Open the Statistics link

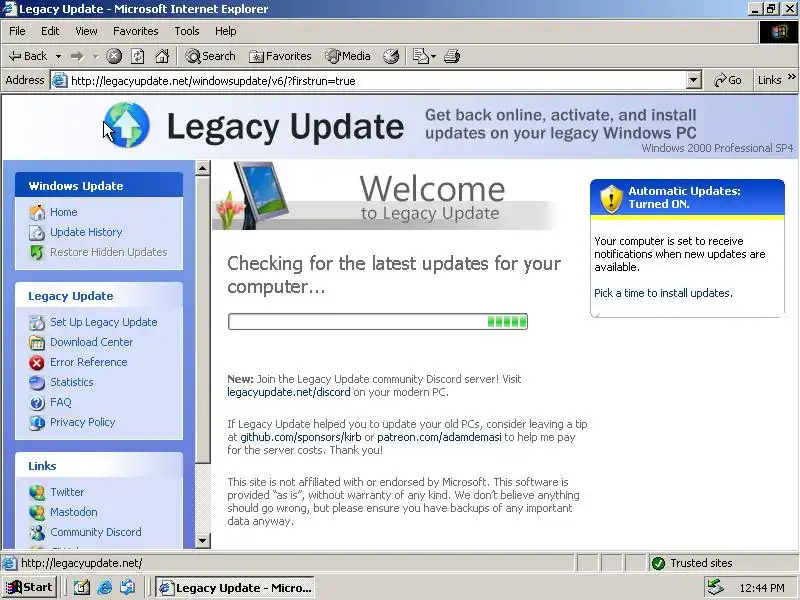click(x=71, y=382)
